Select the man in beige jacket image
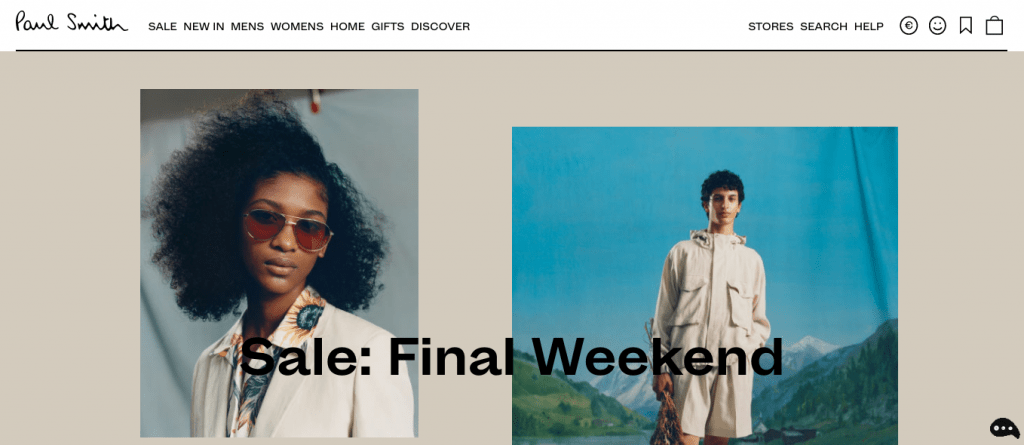1024x445 pixels. coord(705,286)
